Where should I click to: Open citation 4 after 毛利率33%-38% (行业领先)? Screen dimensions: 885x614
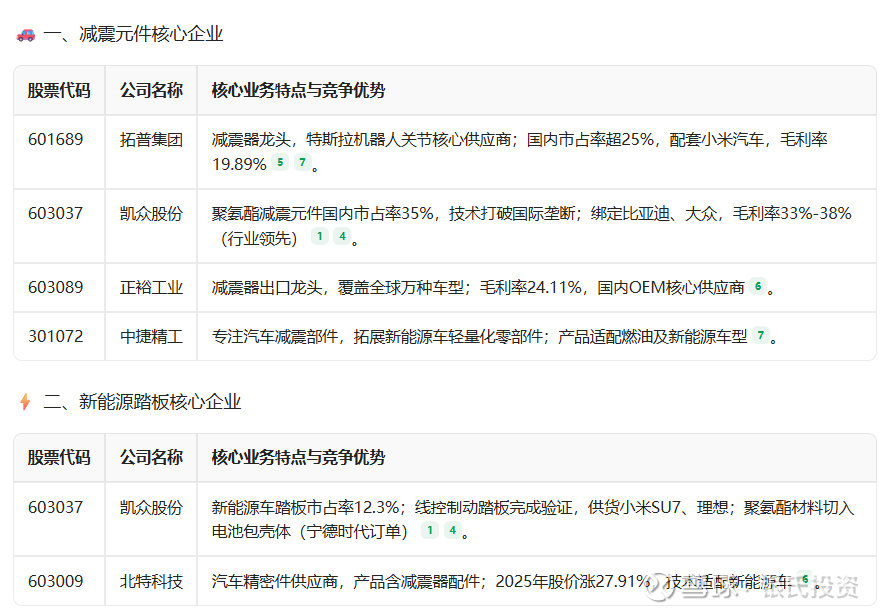tap(342, 236)
